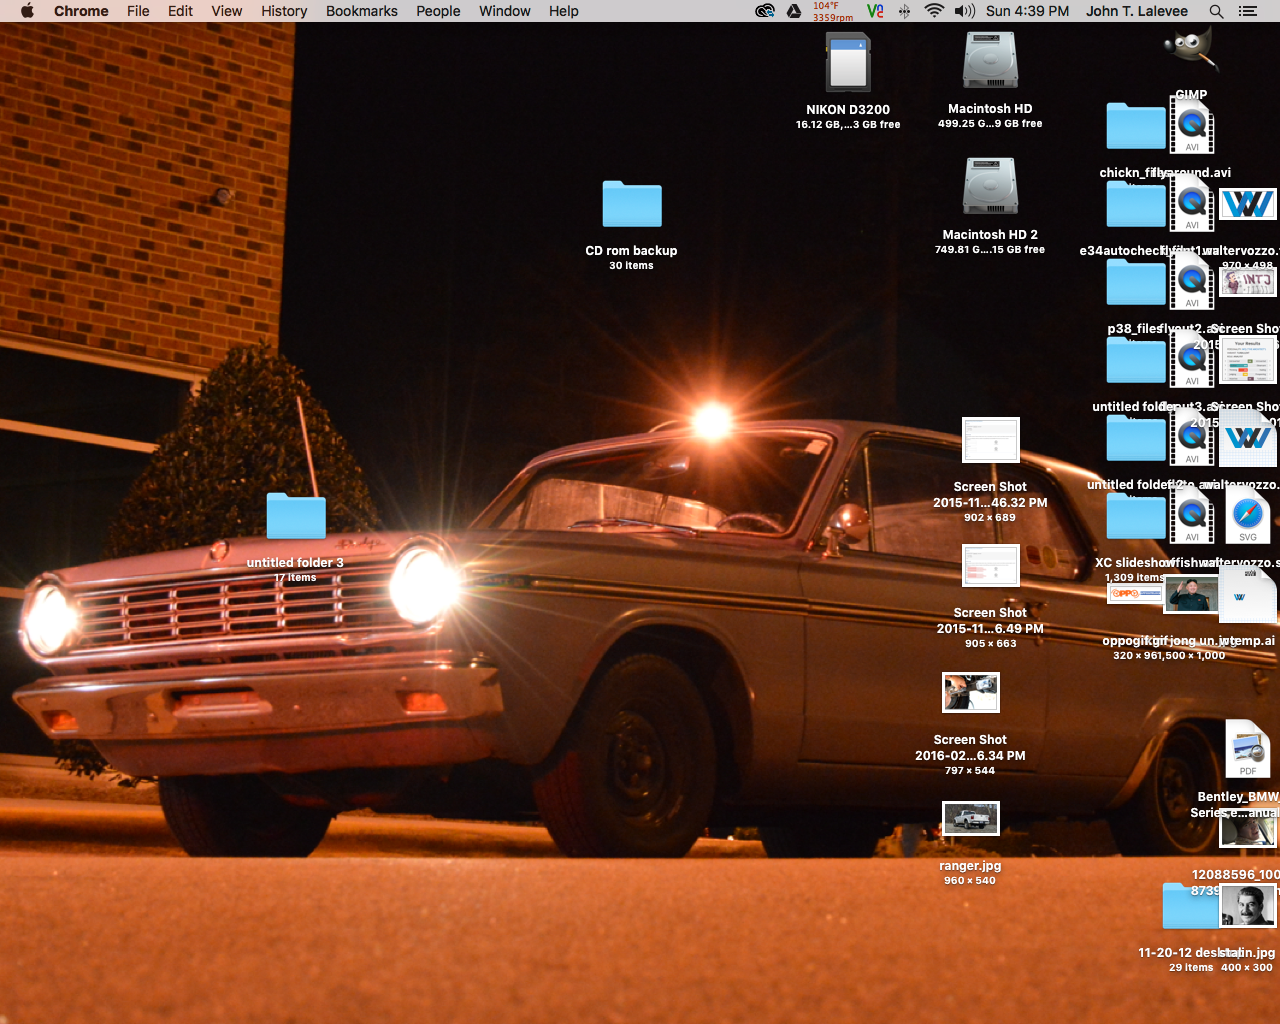Click the Sun 4:39 PM clock
The width and height of the screenshot is (1280, 1024).
click(x=1027, y=11)
